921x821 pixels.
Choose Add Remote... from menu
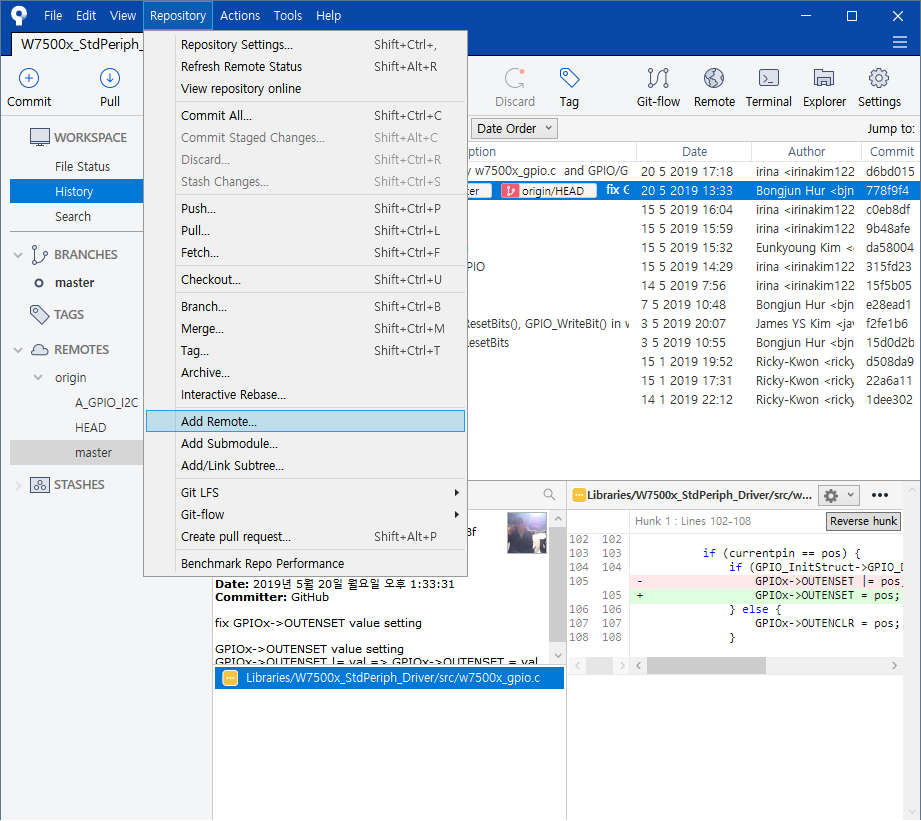coord(305,422)
